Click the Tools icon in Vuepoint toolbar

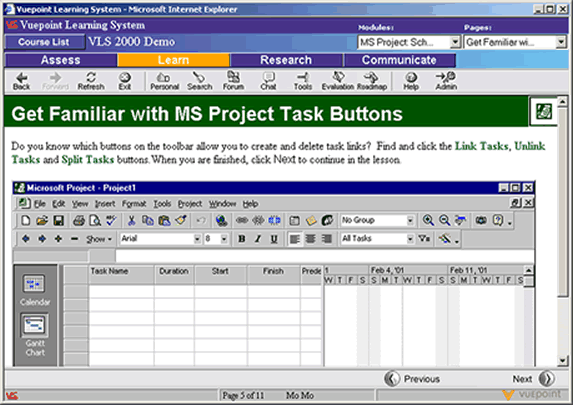303,81
